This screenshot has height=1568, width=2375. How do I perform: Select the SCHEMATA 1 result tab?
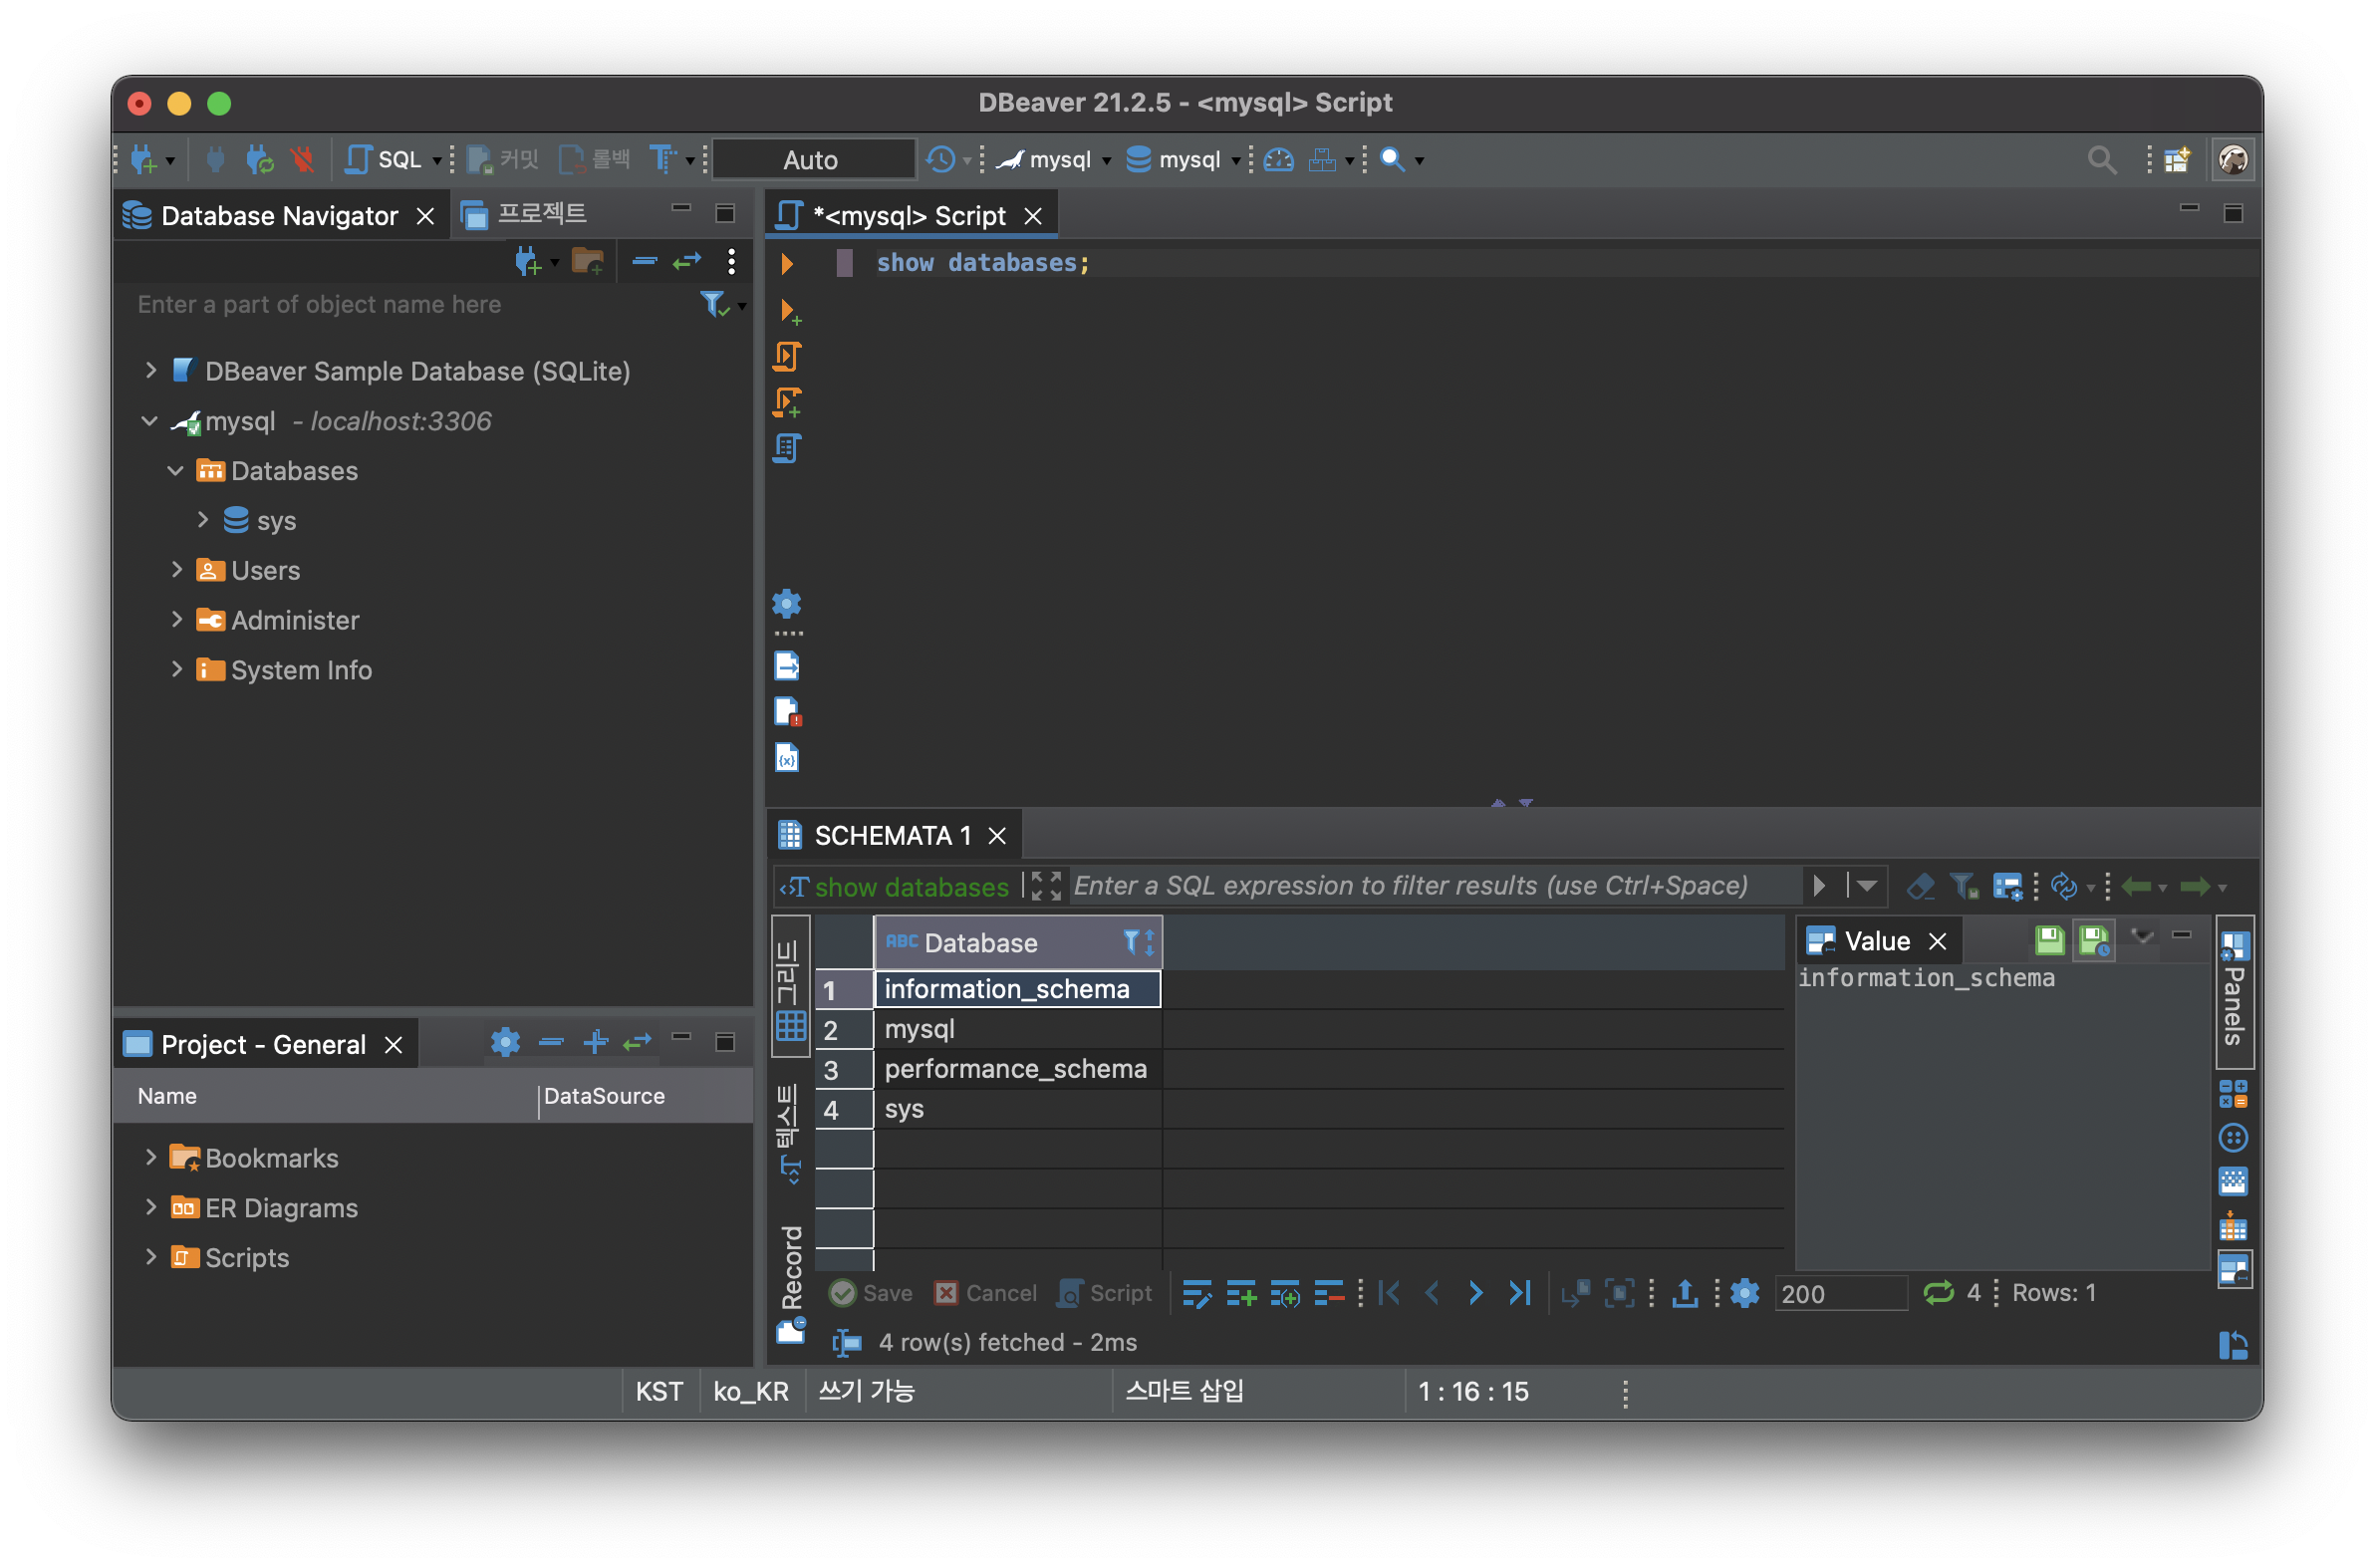[891, 836]
